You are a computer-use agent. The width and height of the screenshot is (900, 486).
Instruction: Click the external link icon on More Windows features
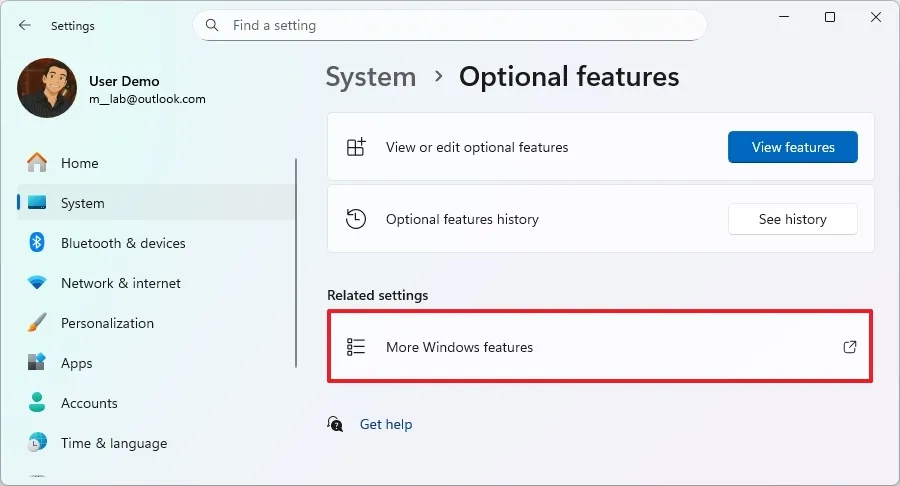tap(850, 347)
